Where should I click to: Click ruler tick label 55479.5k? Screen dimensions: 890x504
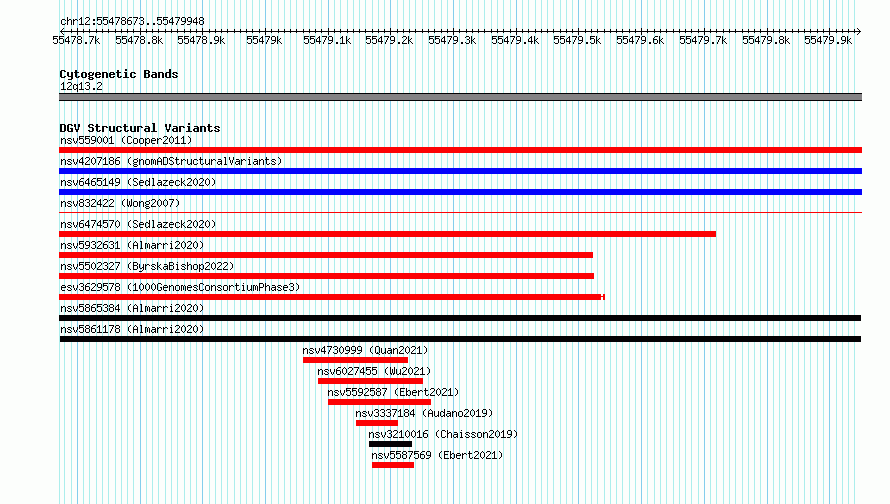click(x=577, y=40)
